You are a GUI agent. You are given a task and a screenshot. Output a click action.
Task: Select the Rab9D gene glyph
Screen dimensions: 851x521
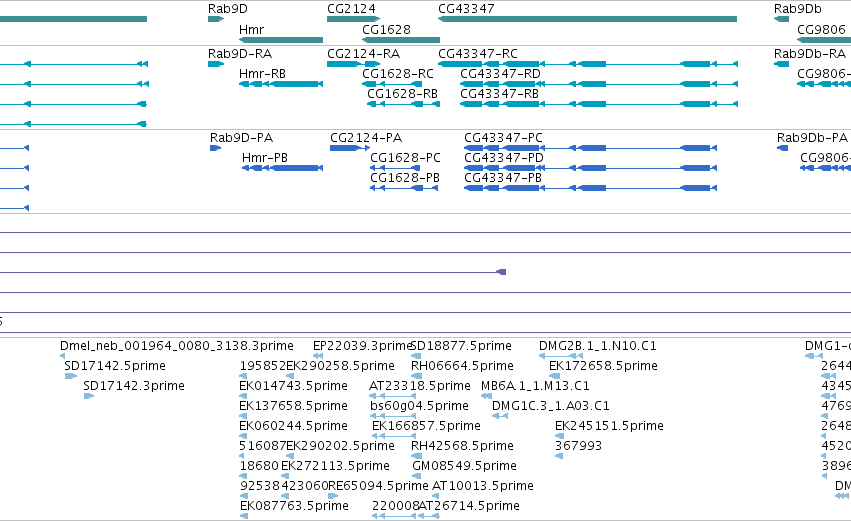(x=216, y=19)
